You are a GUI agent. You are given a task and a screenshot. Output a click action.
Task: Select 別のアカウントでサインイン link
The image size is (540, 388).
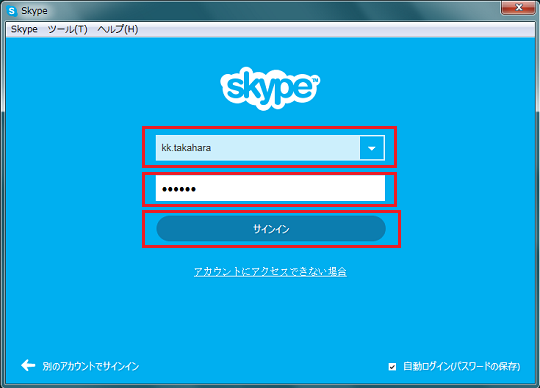[91, 366]
